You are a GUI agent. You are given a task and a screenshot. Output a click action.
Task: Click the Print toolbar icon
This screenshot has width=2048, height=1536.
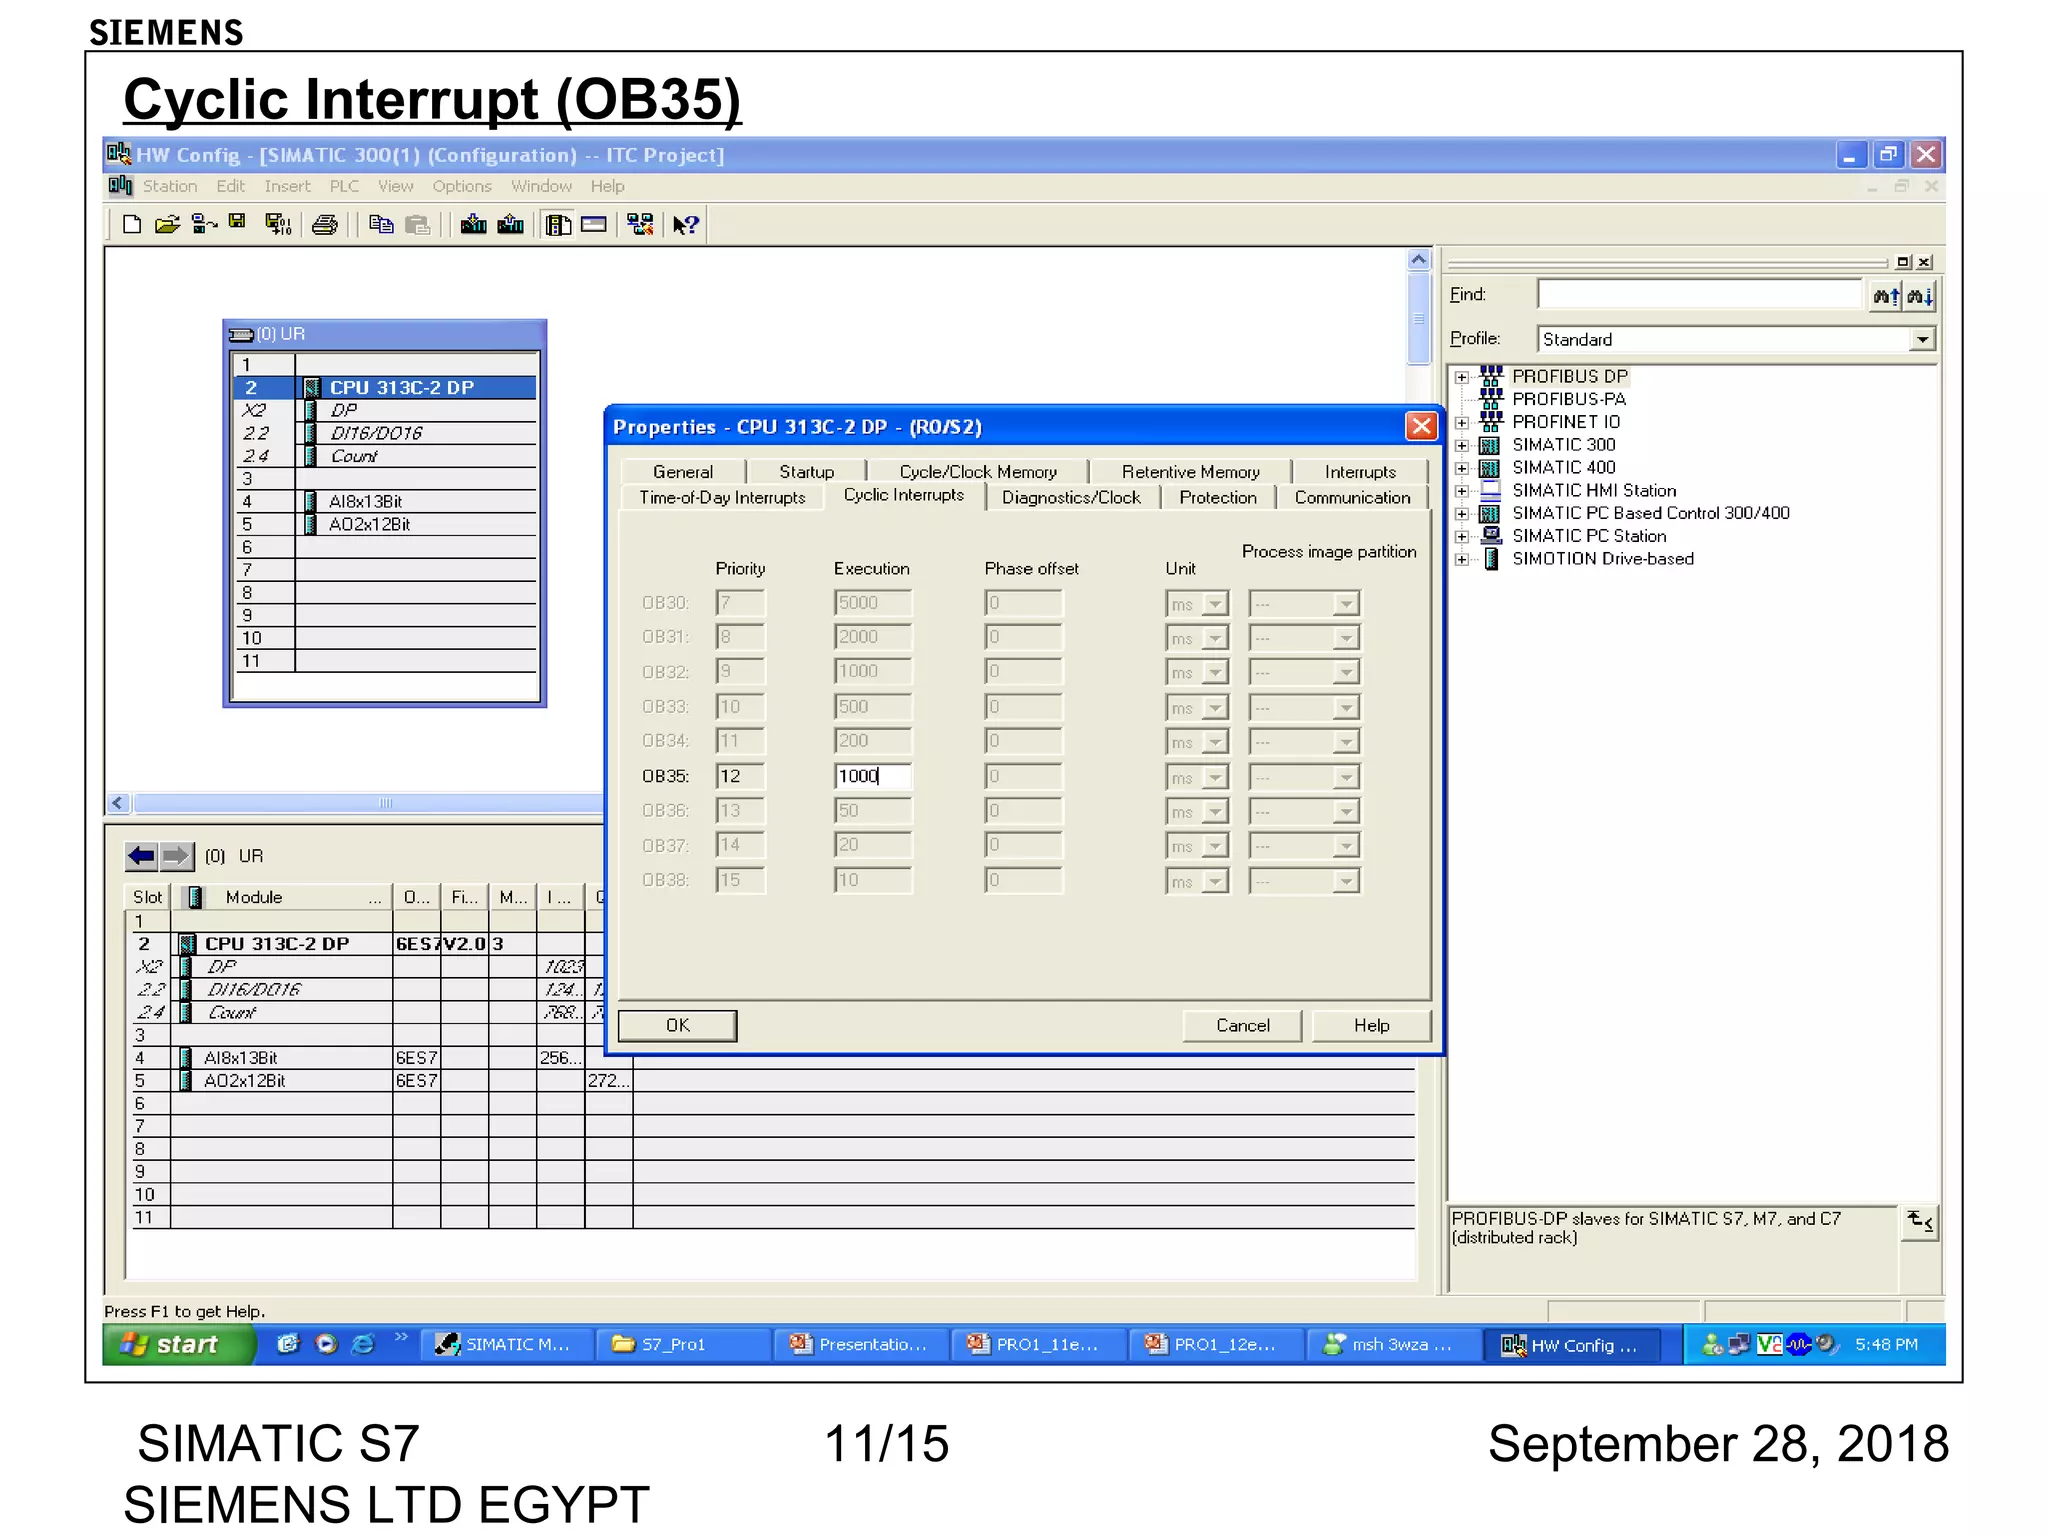325,224
